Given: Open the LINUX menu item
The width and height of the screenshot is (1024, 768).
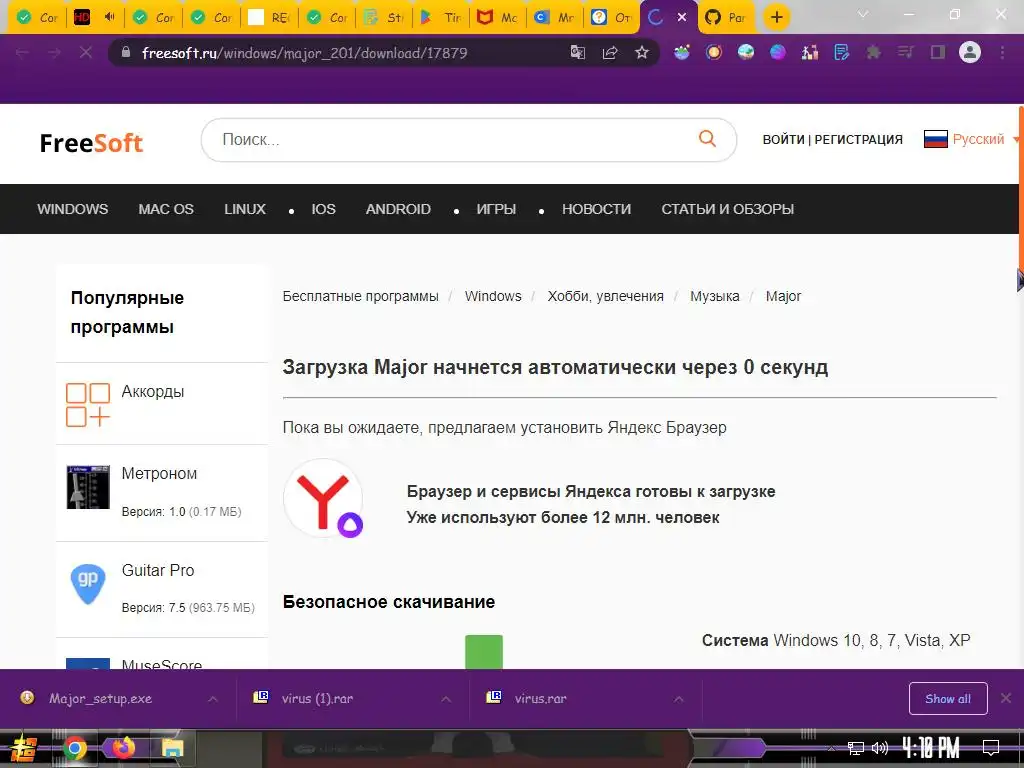Looking at the screenshot, I should tap(245, 209).
